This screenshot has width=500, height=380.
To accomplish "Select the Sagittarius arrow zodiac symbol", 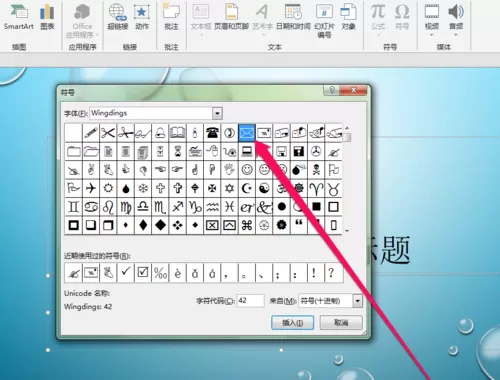I will tap(178, 207).
